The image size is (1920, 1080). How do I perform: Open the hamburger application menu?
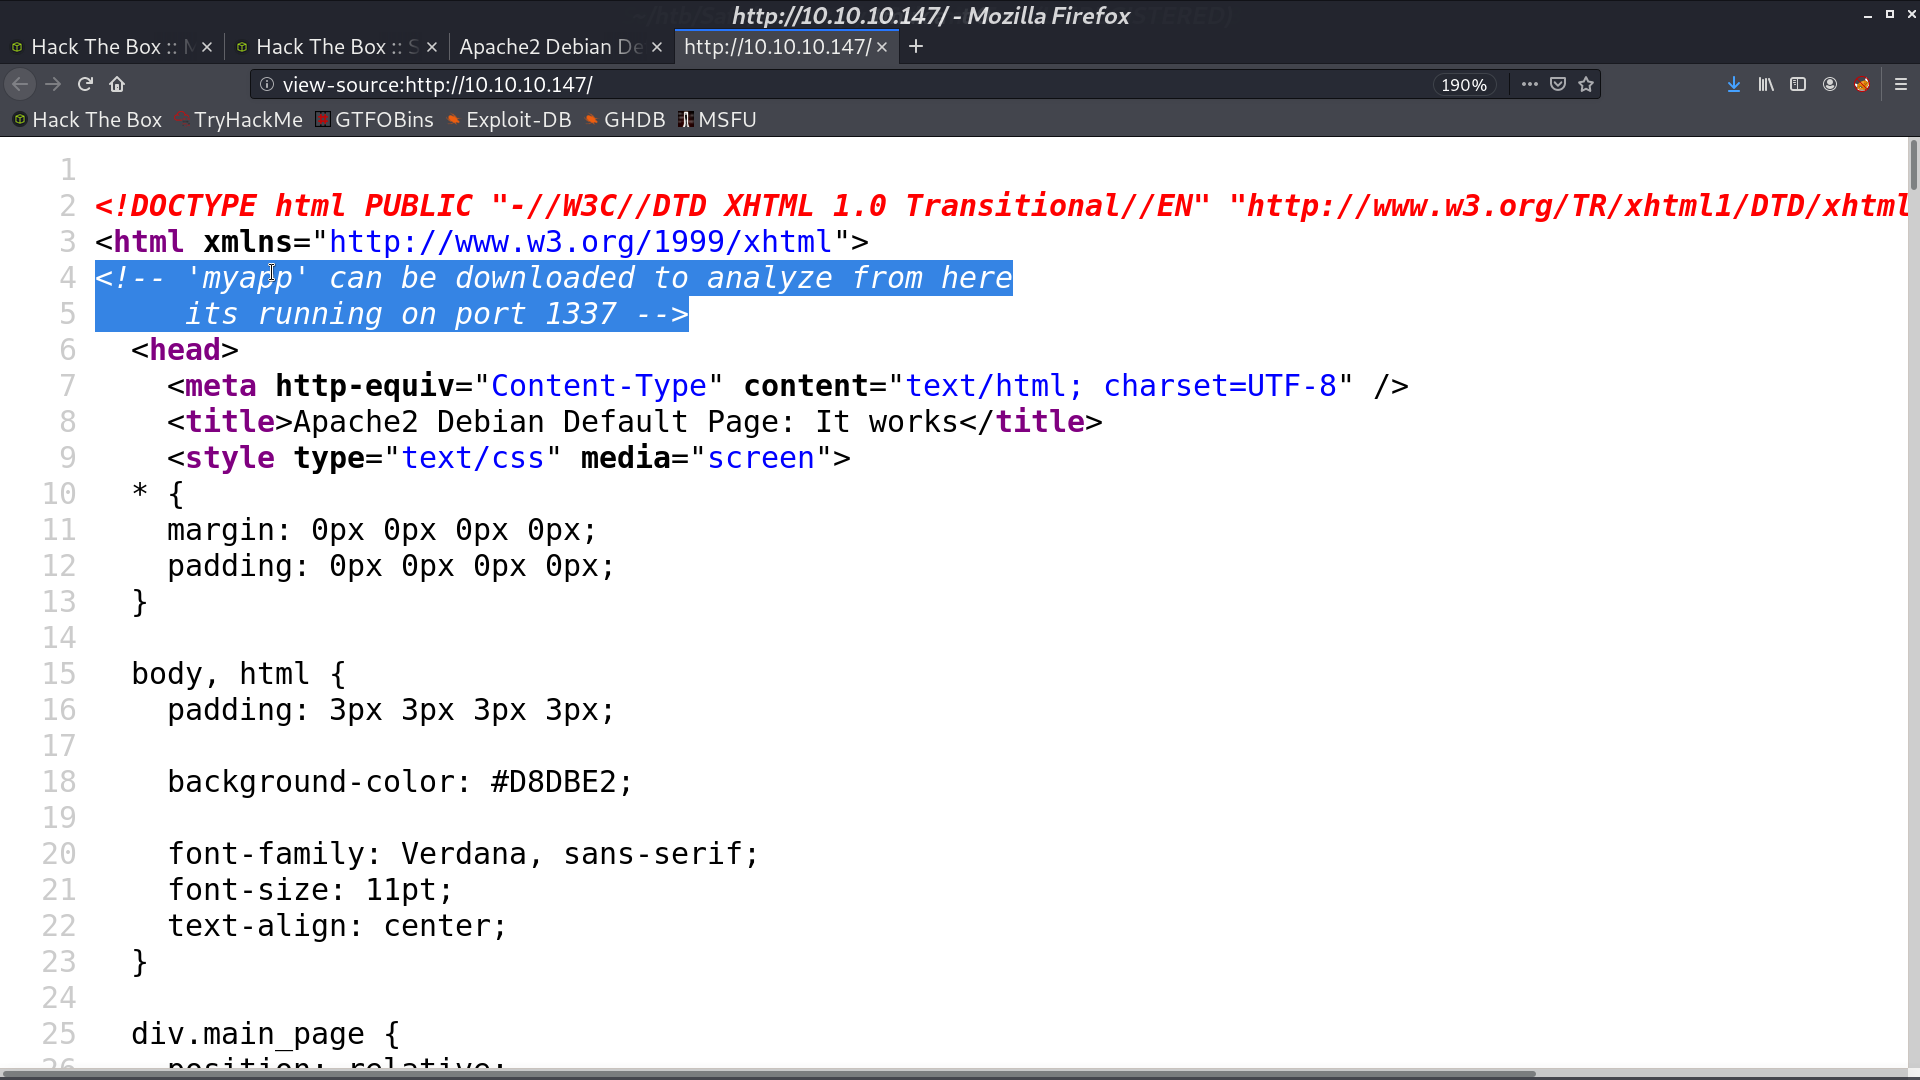coord(1901,85)
